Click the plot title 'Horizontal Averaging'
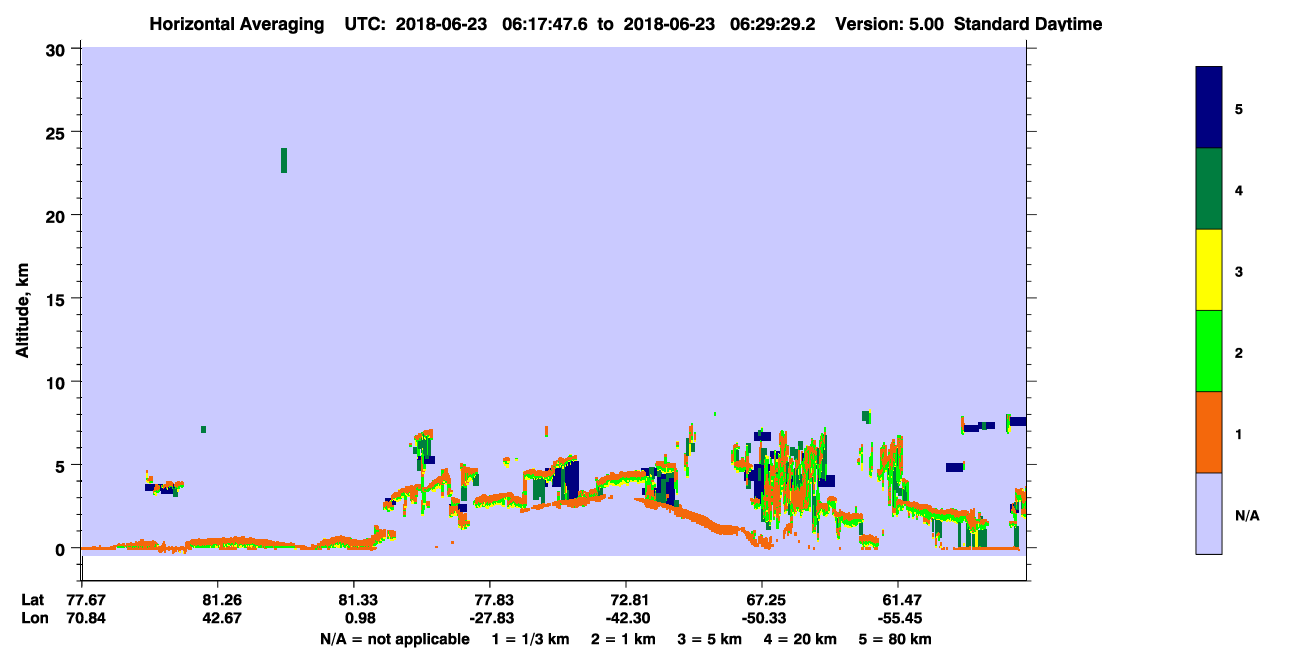This screenshot has width=1300, height=667. point(236,24)
